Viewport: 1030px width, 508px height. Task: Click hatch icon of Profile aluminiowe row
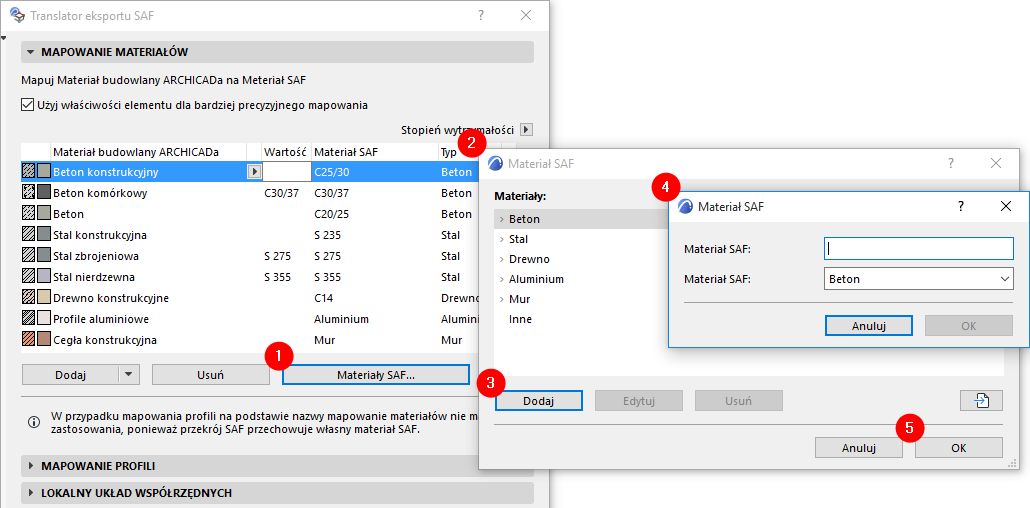[x=28, y=319]
